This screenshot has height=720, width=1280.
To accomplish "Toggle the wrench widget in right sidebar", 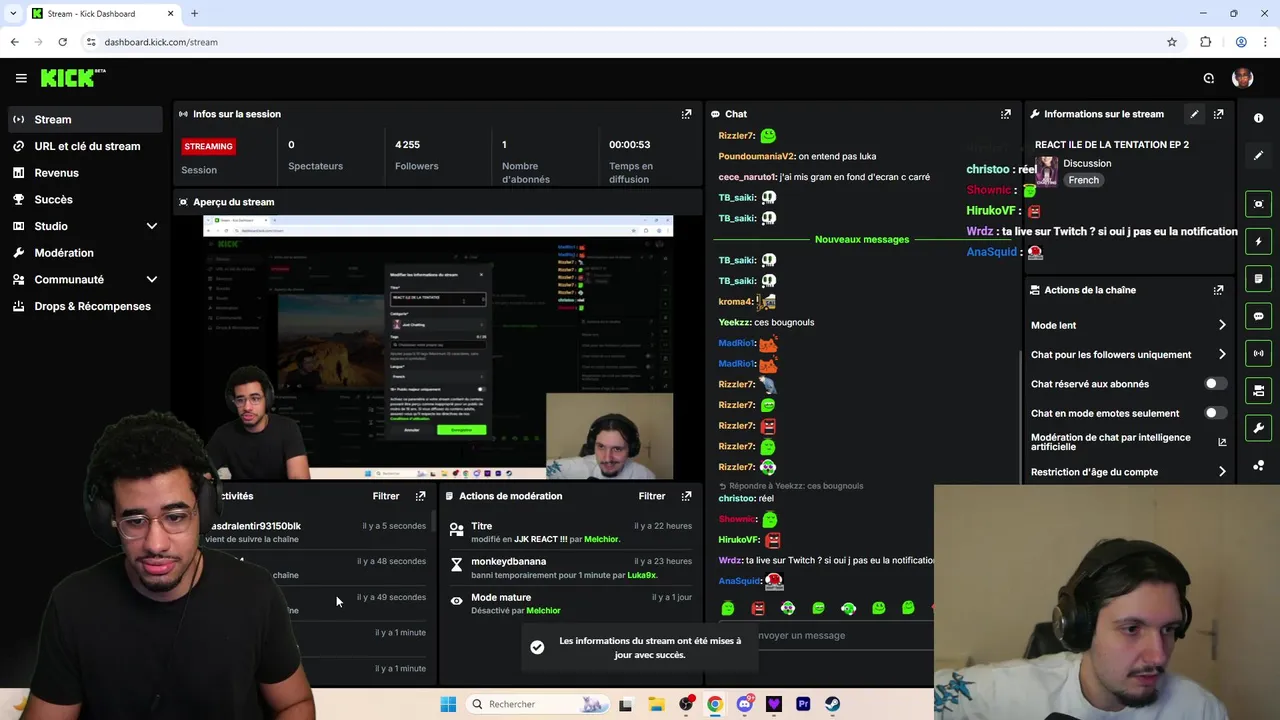I will click(x=1258, y=428).
